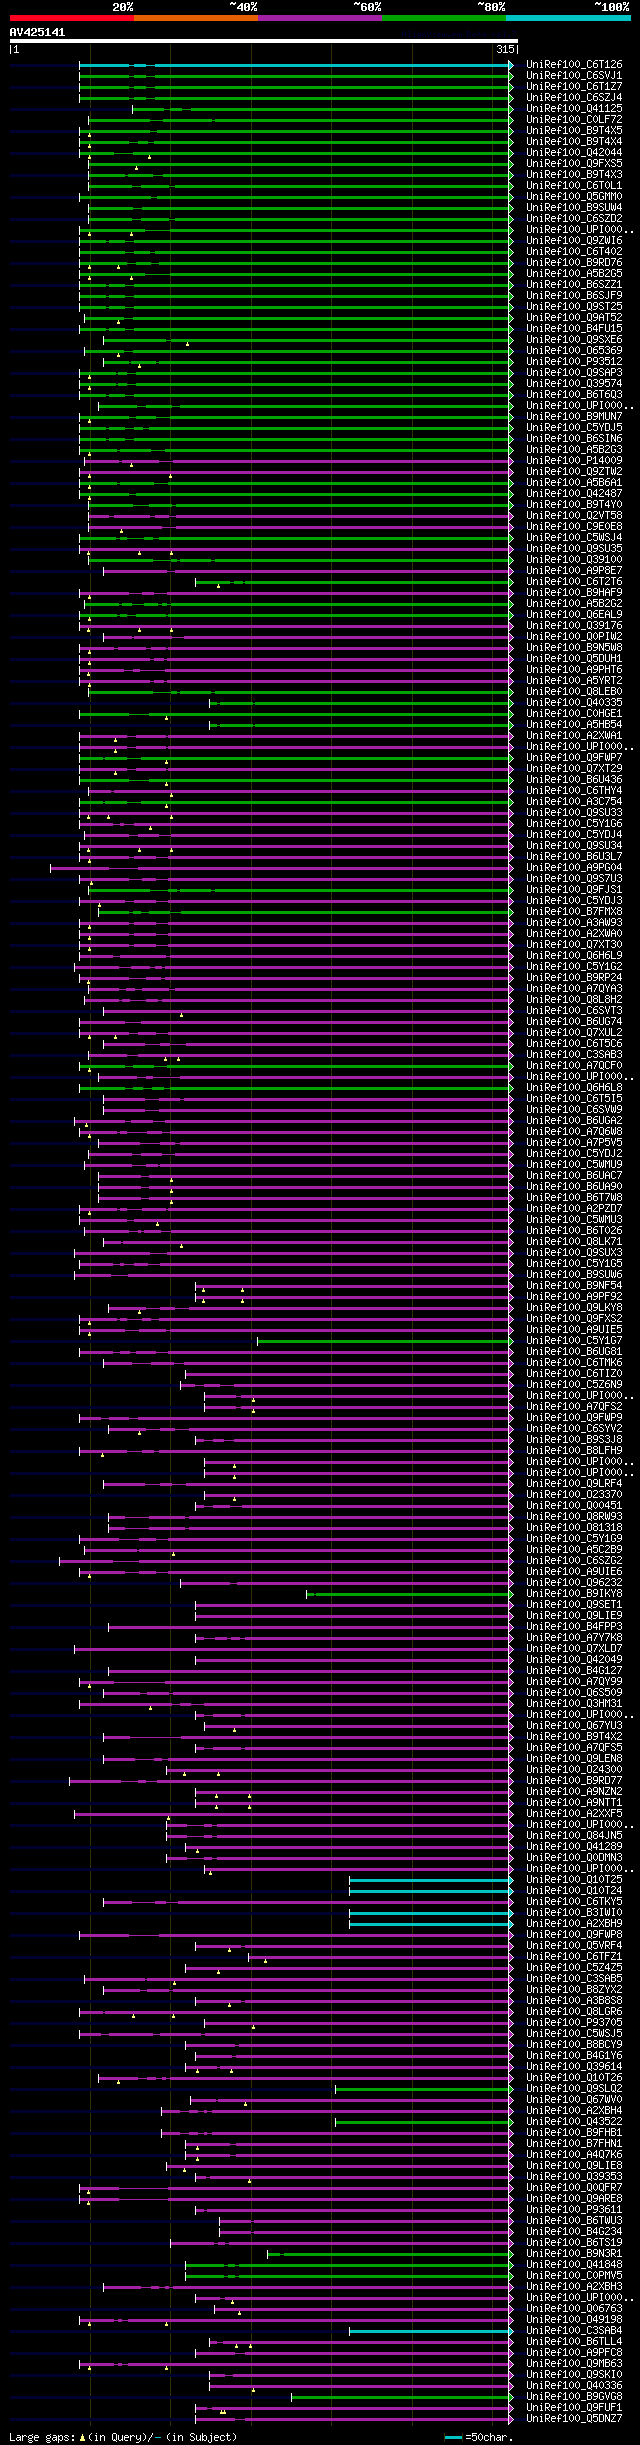Select hit label UniRef100_B9IKY8

click(x=574, y=1594)
